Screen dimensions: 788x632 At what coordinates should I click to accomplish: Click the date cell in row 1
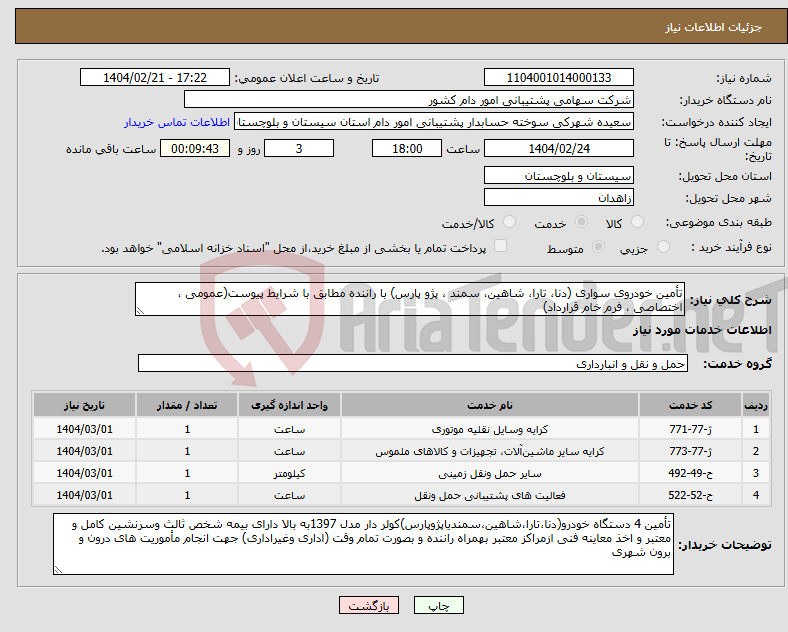click(84, 430)
